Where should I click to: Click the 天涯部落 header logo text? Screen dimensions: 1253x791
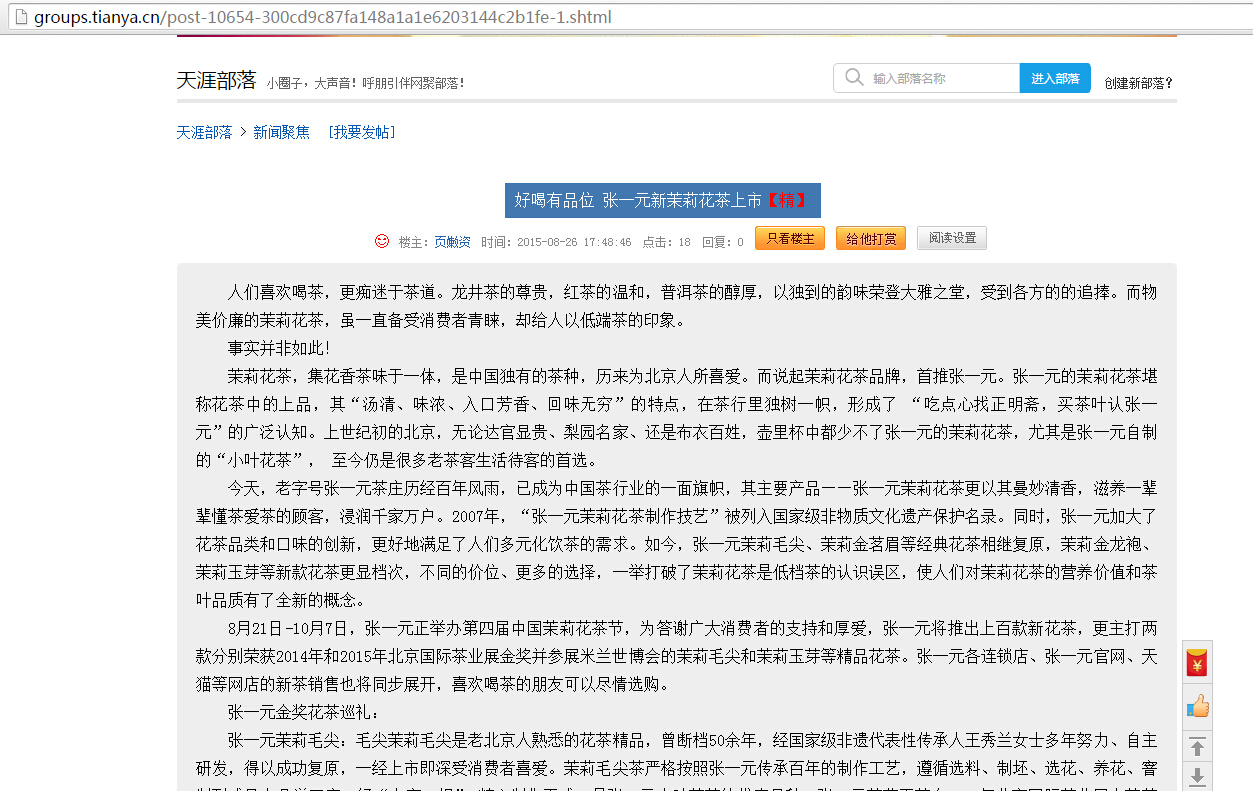point(216,81)
